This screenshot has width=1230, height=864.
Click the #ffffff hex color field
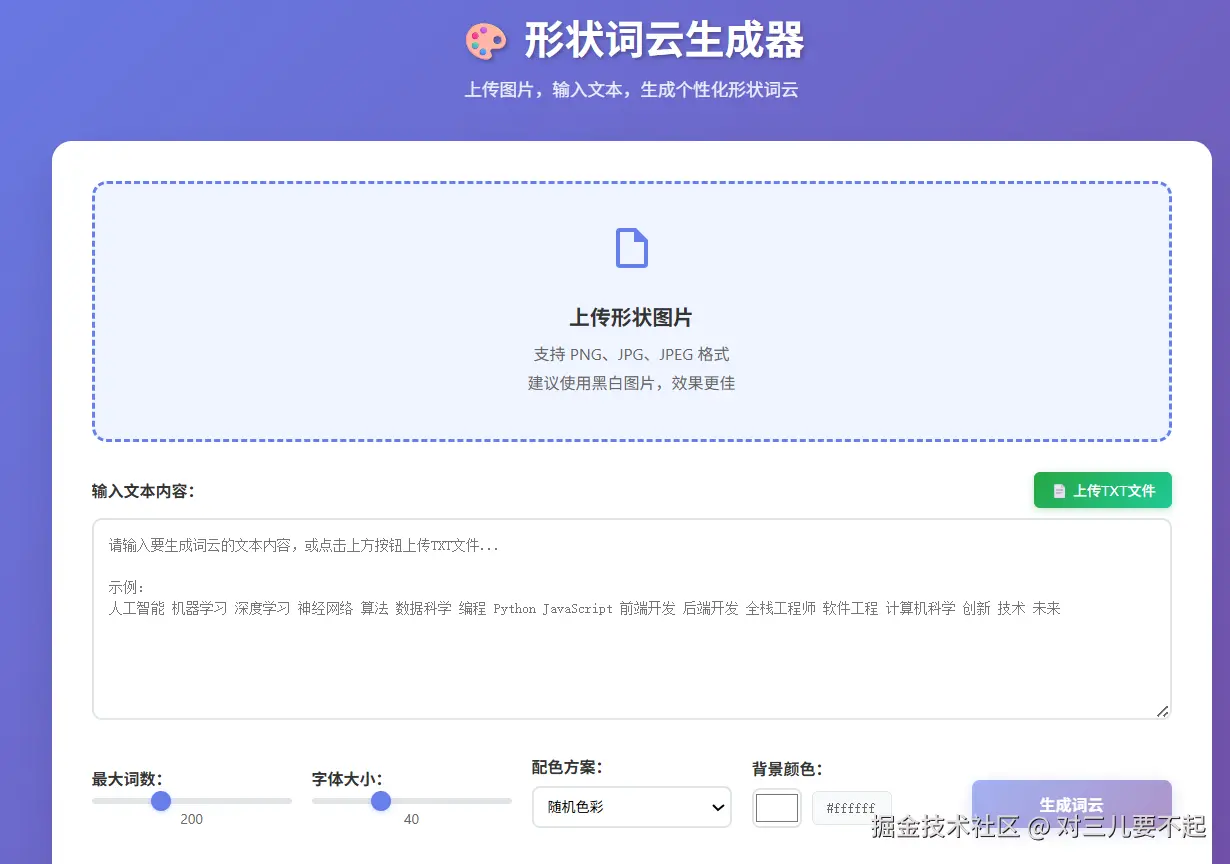pyautogui.click(x=851, y=807)
